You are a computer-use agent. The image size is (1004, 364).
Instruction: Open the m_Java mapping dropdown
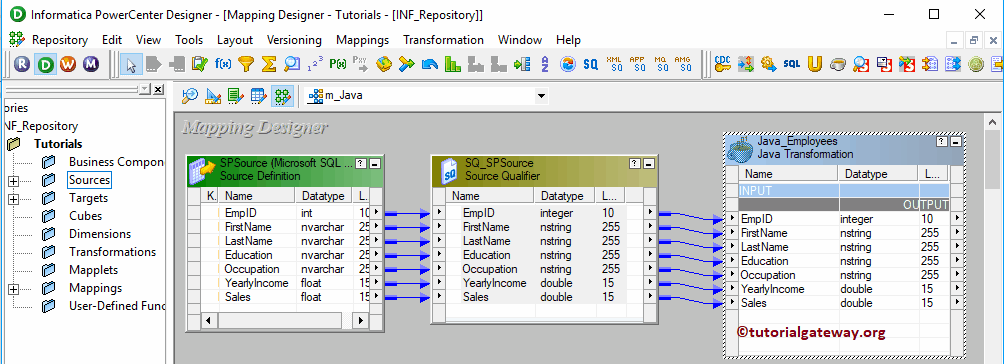point(541,96)
